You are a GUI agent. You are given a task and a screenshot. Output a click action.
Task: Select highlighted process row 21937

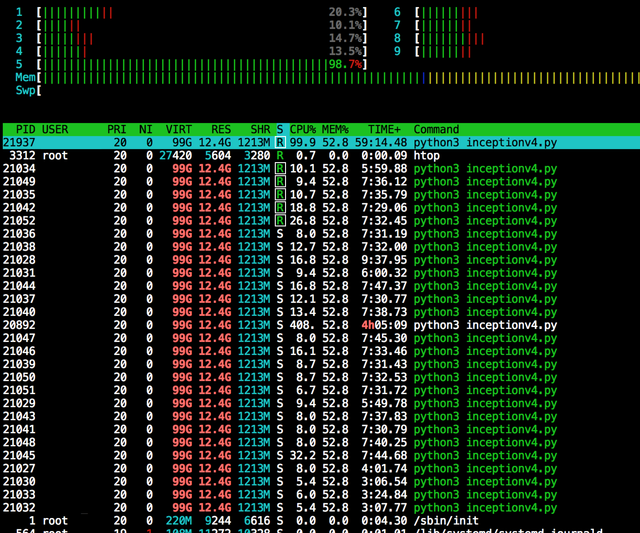click(x=320, y=142)
